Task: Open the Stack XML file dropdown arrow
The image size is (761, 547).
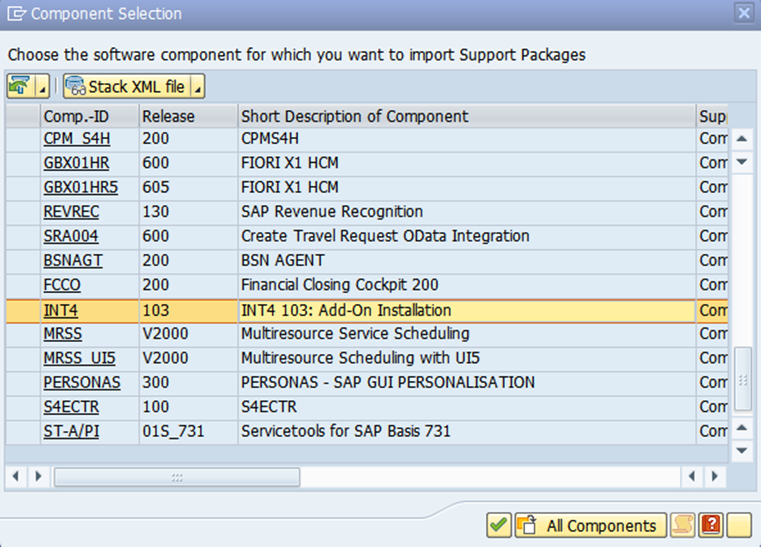Action: [198, 86]
